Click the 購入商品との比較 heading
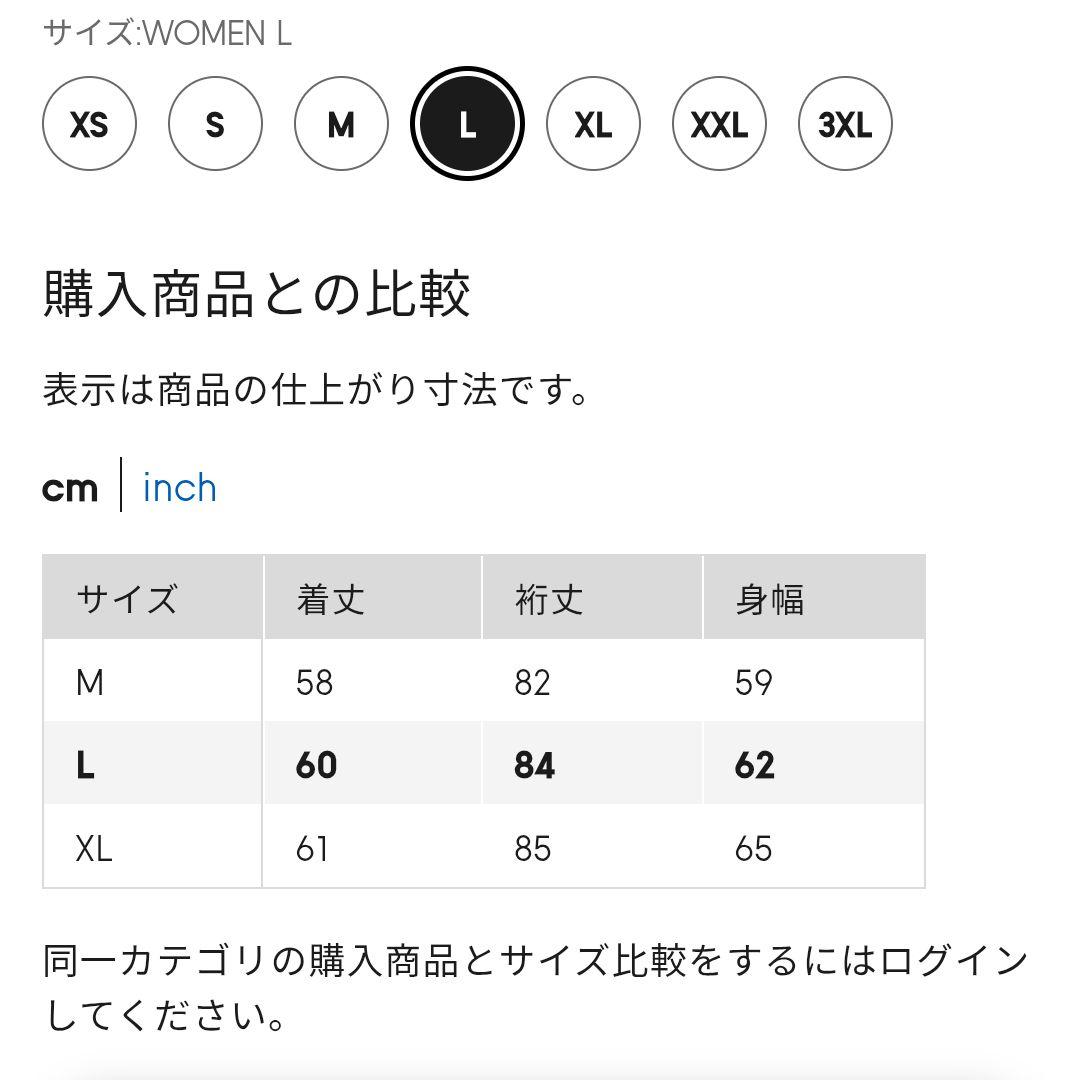The image size is (1080, 1080). click(256, 295)
